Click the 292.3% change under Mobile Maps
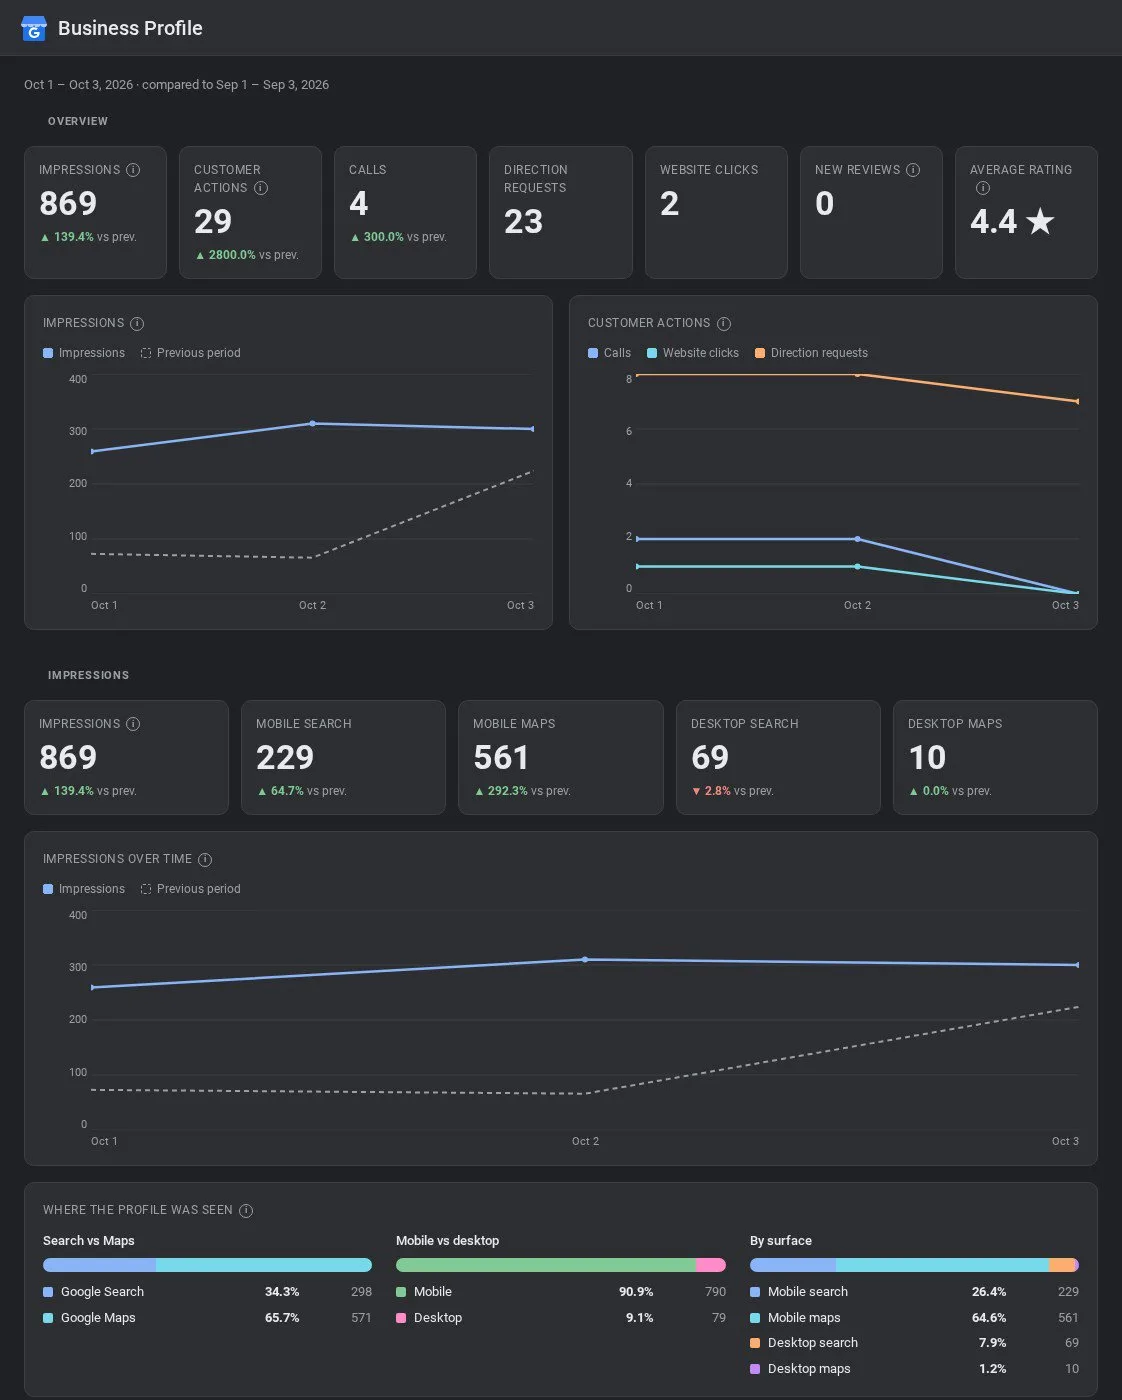This screenshot has height=1400, width=1122. (x=522, y=791)
